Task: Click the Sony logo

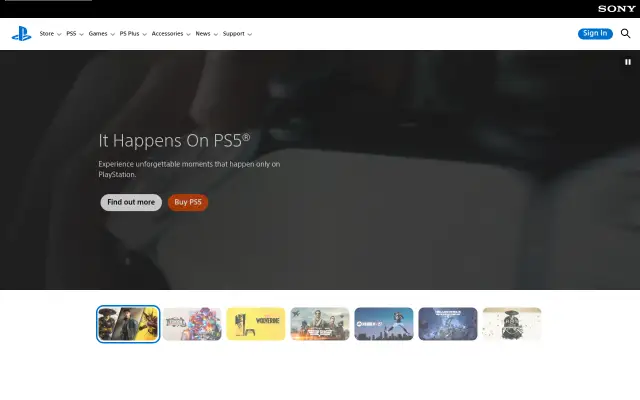Action: click(617, 9)
